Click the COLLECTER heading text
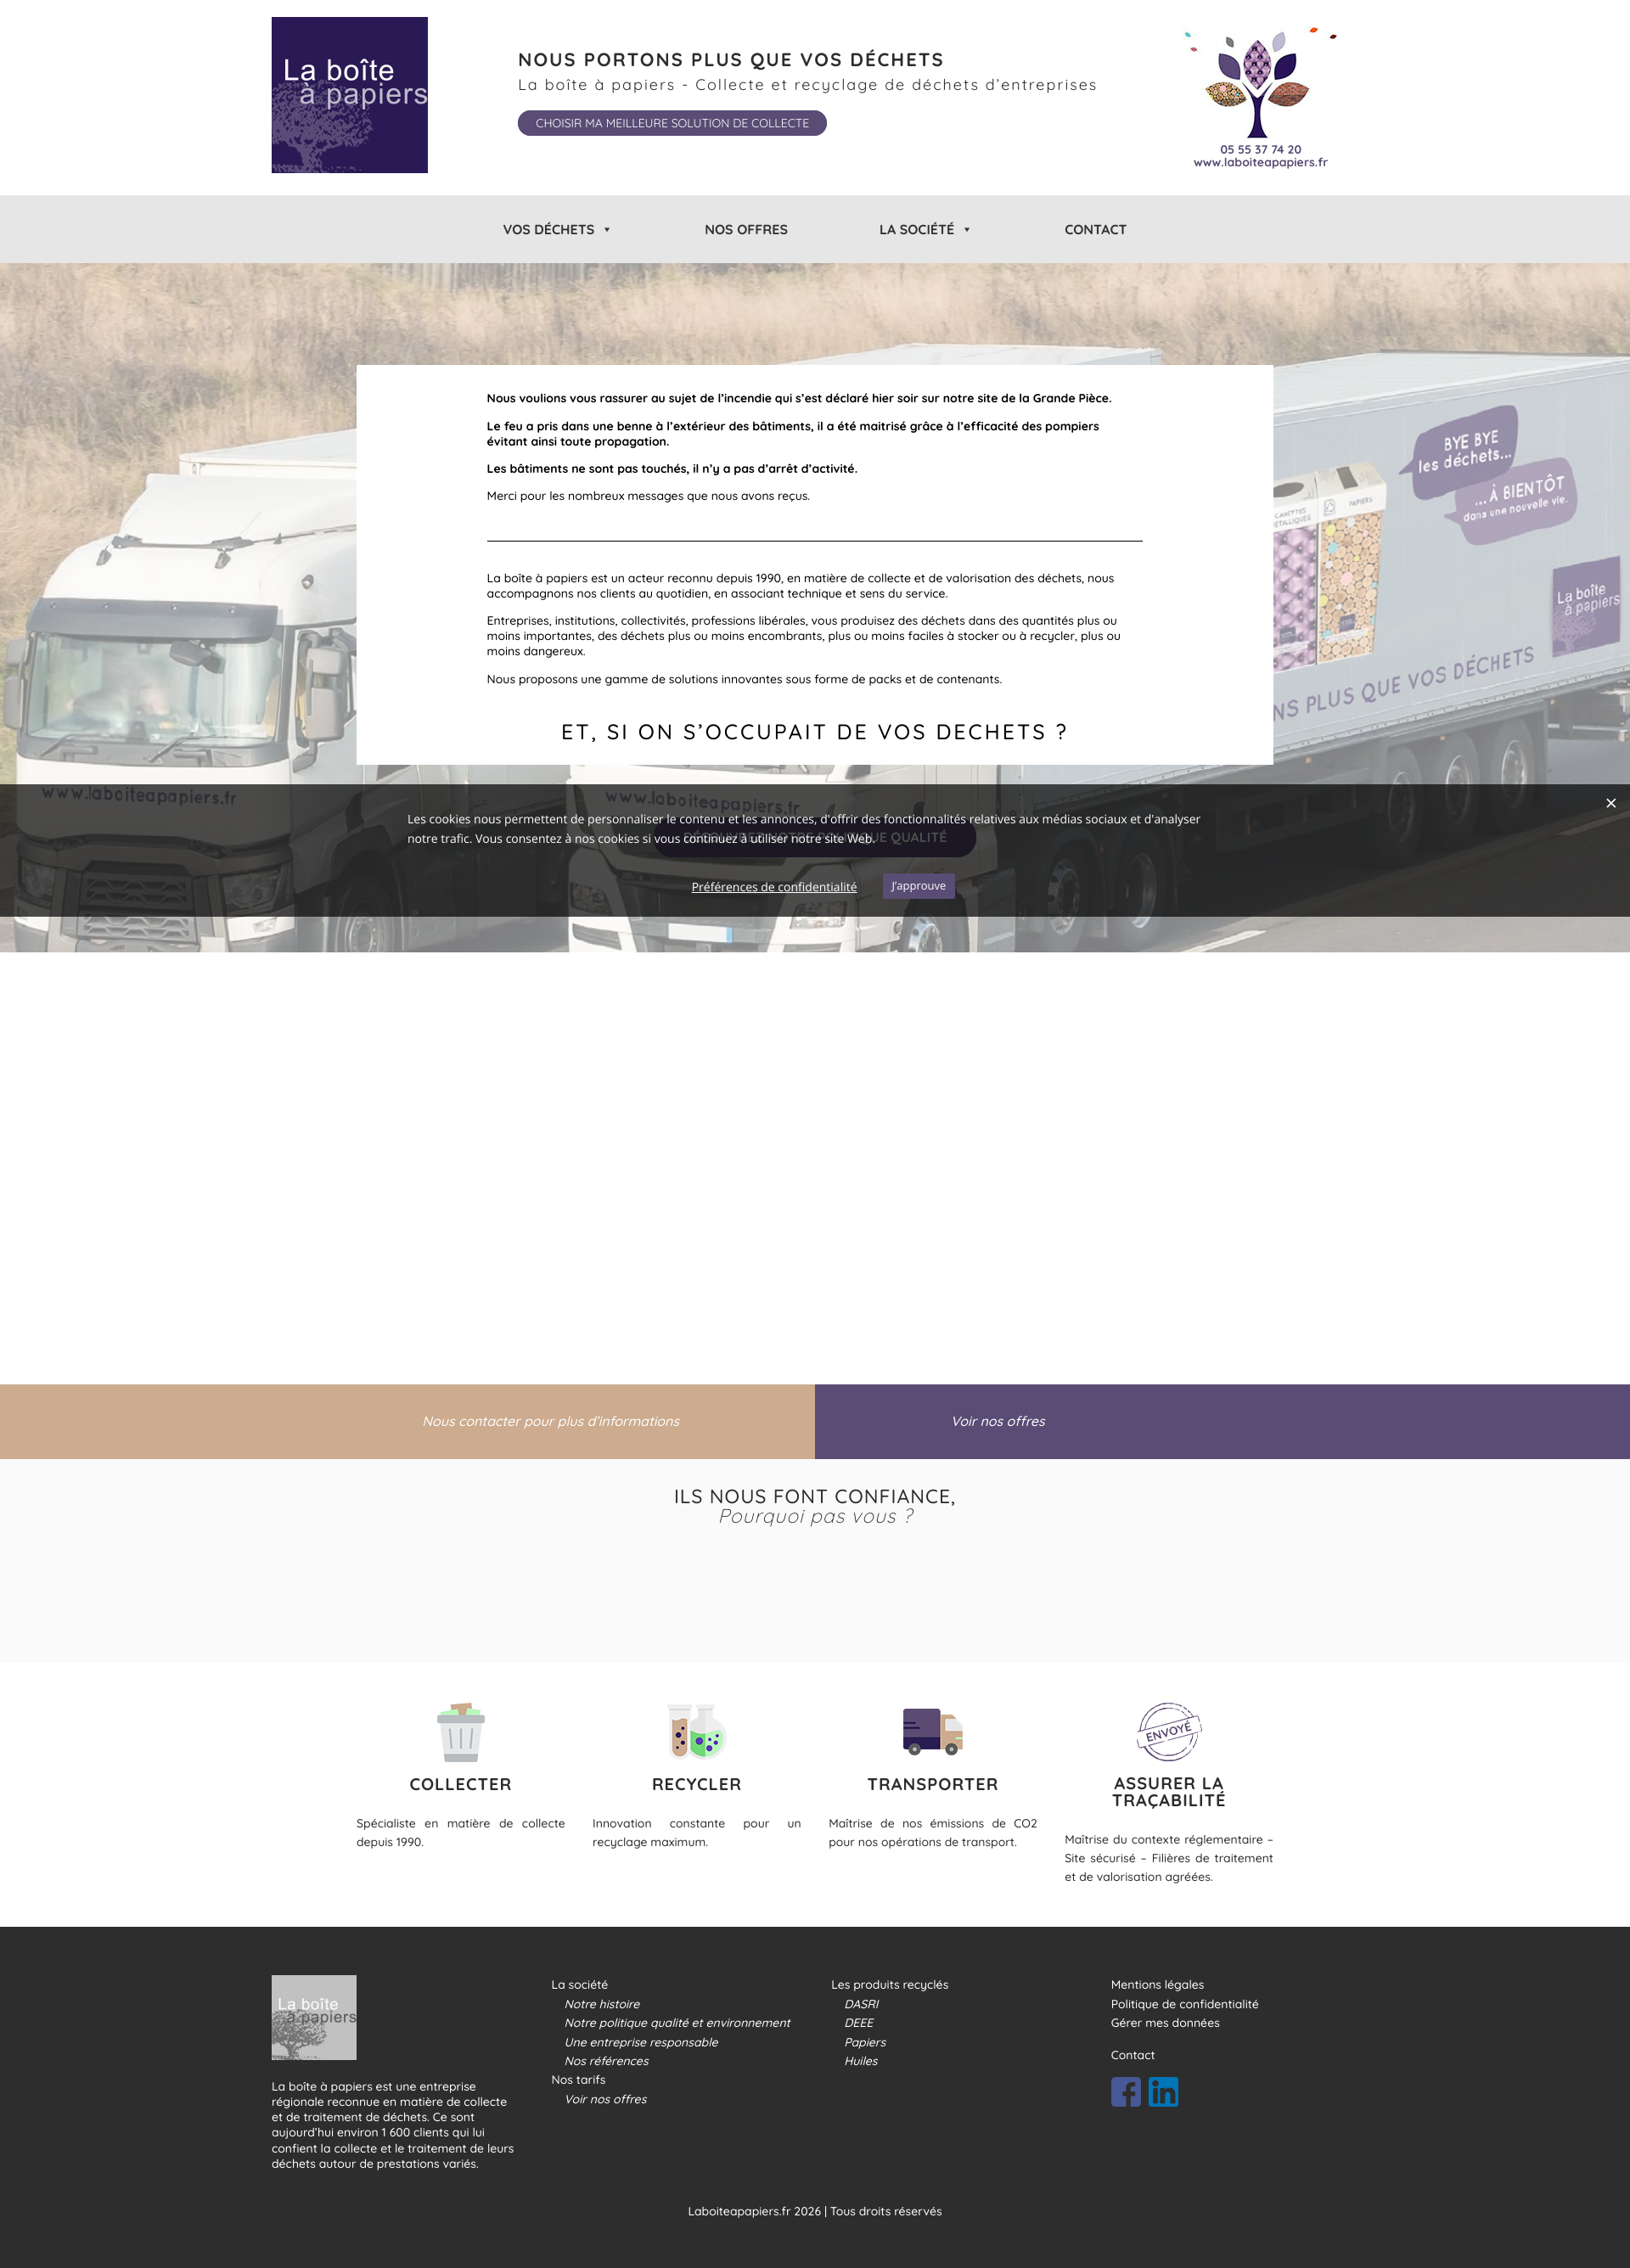 coord(460,1784)
